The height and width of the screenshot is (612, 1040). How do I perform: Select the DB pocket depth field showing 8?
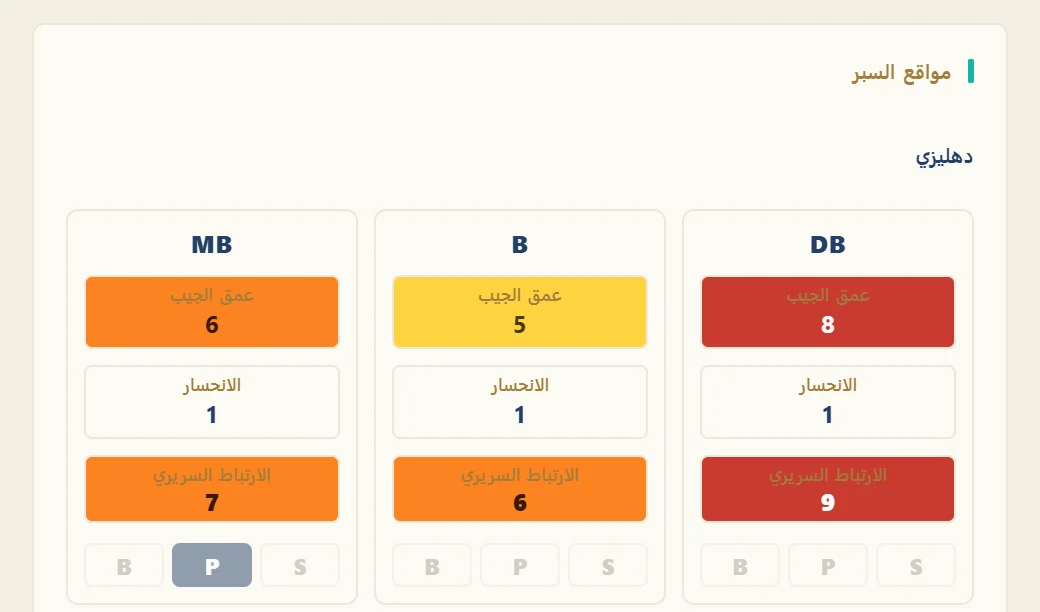(828, 312)
